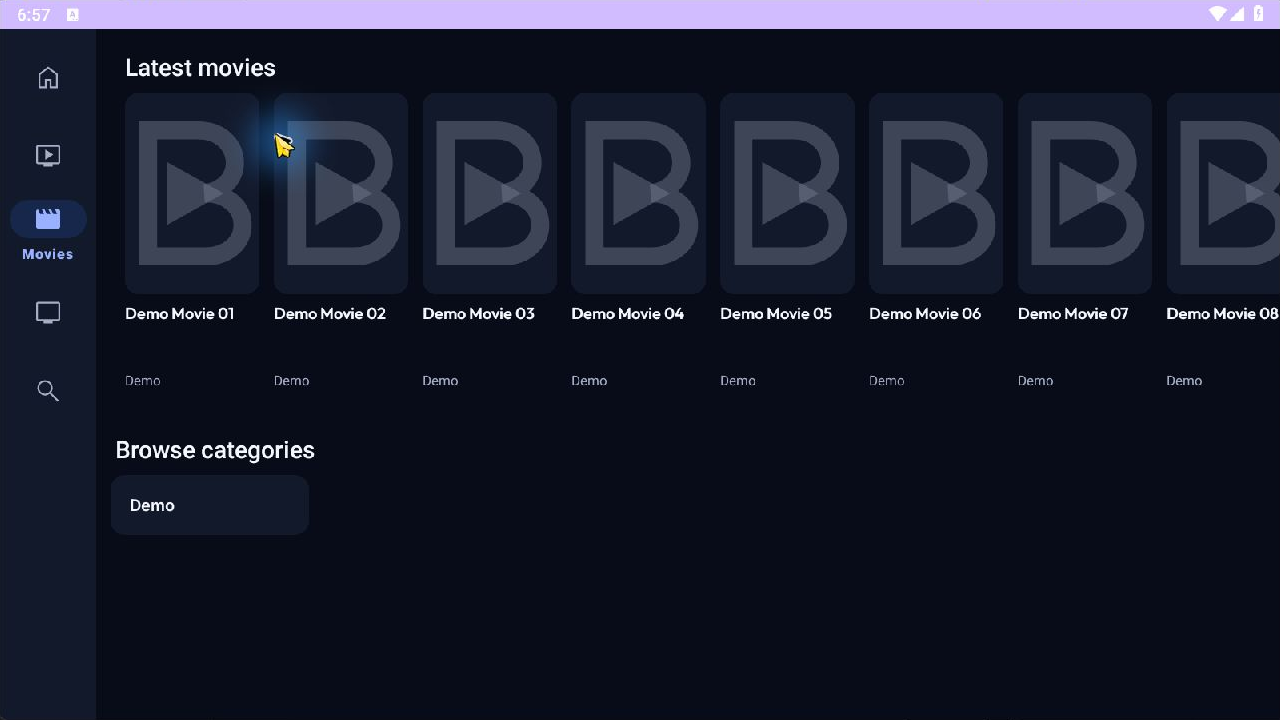
Task: Click the Demo Movie 04 title
Action: pyautogui.click(x=628, y=314)
